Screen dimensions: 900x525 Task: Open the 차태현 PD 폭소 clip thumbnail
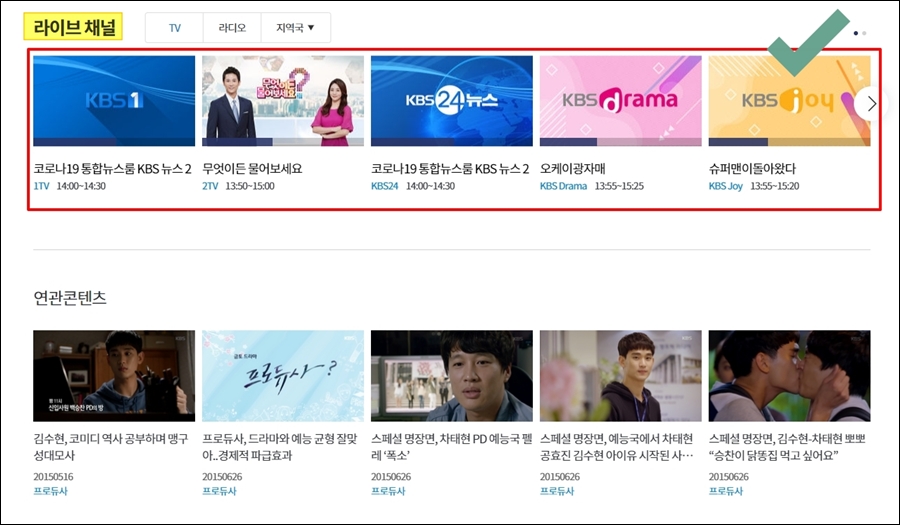coord(452,376)
